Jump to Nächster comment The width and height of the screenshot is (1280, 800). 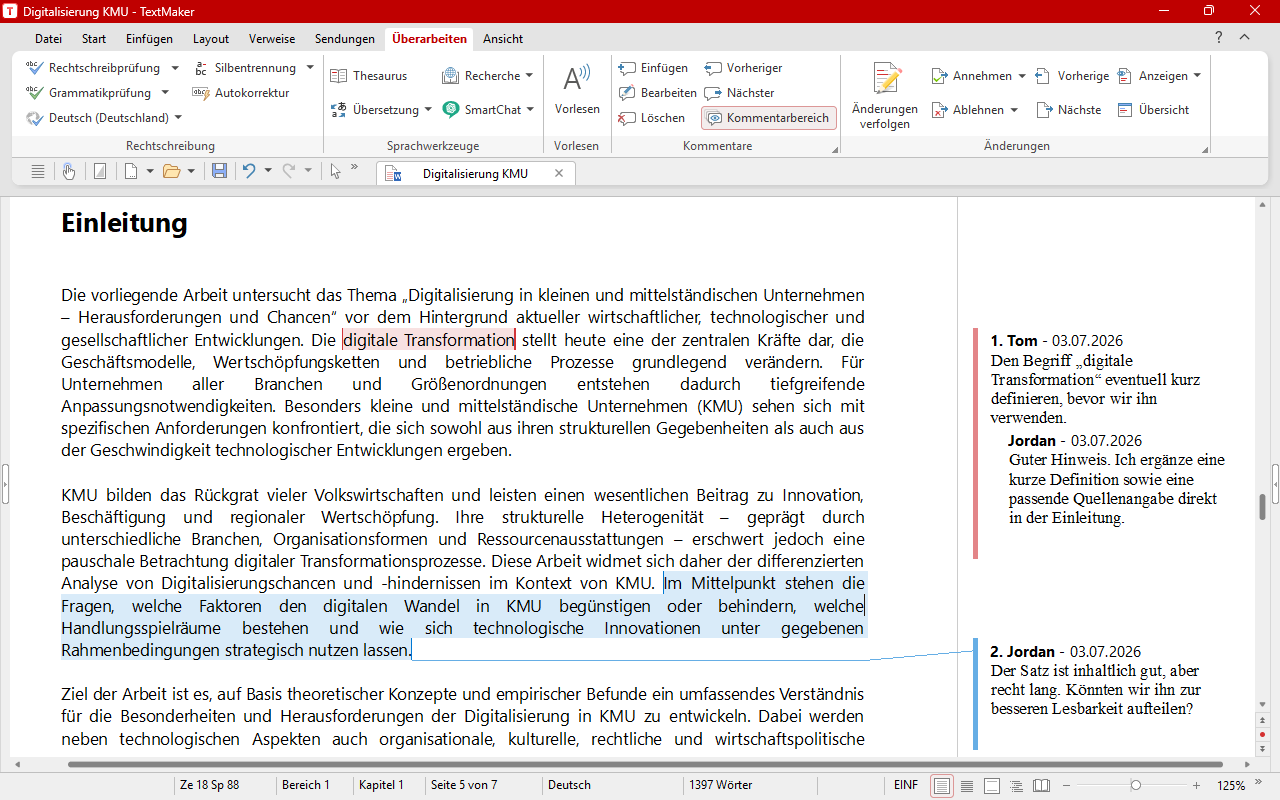(x=740, y=93)
